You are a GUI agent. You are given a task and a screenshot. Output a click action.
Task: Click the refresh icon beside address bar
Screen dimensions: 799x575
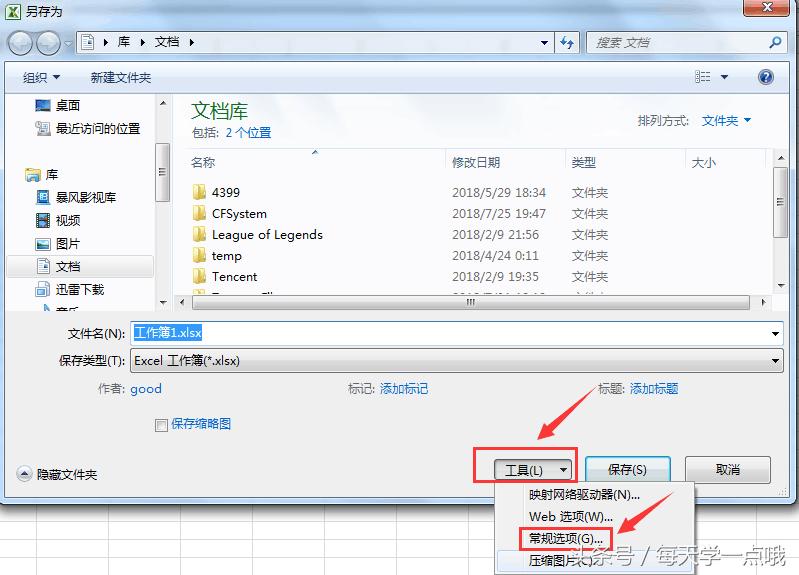click(x=567, y=42)
